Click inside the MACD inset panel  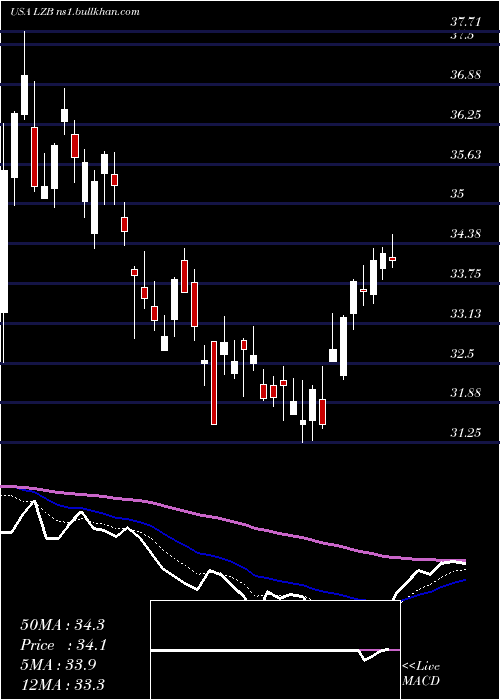point(275,650)
